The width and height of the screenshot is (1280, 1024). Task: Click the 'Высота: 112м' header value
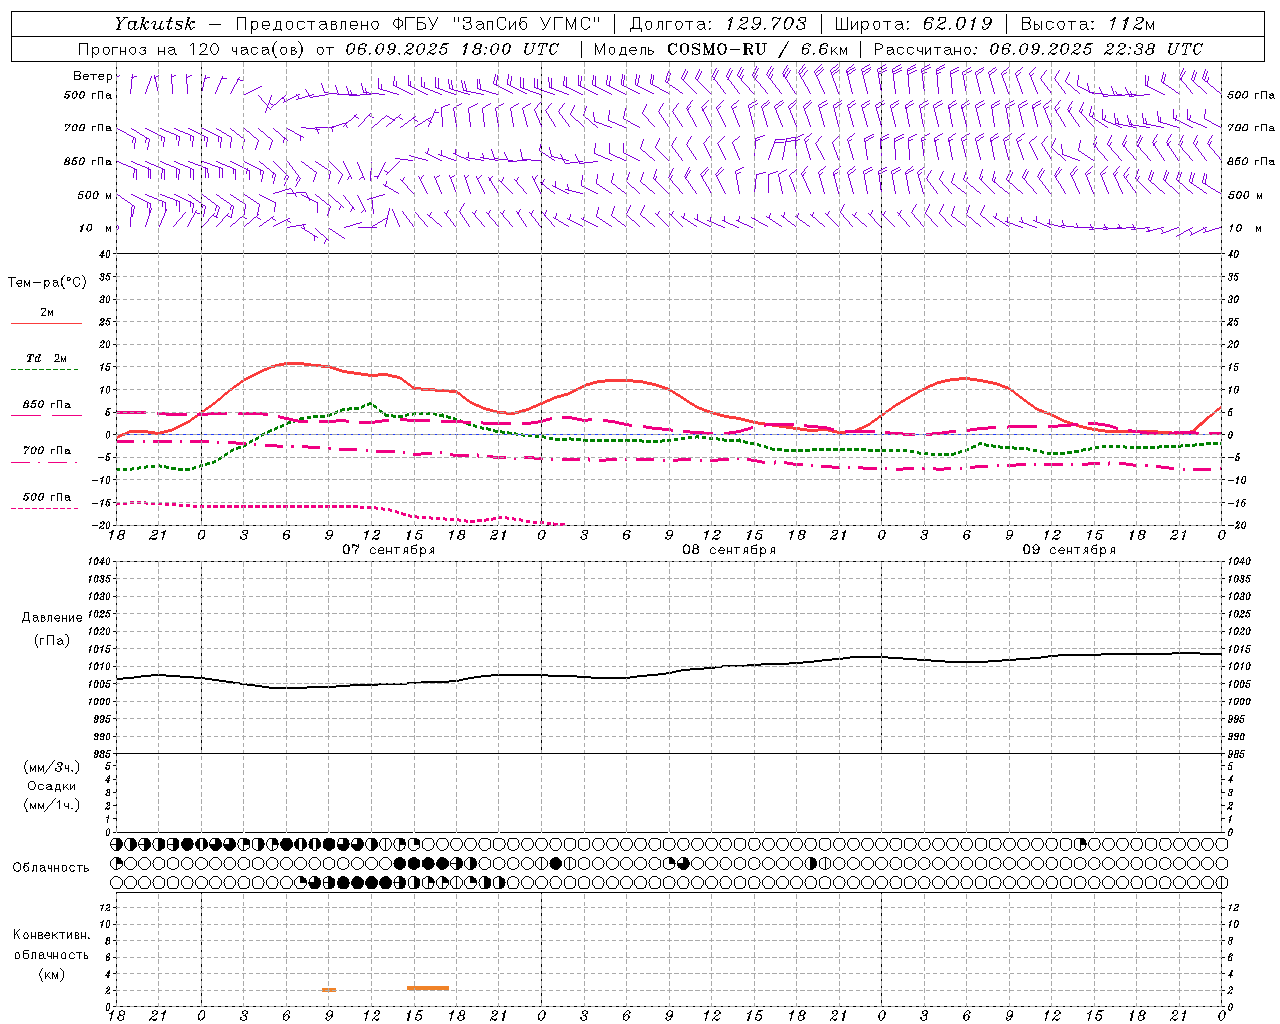1087,23
